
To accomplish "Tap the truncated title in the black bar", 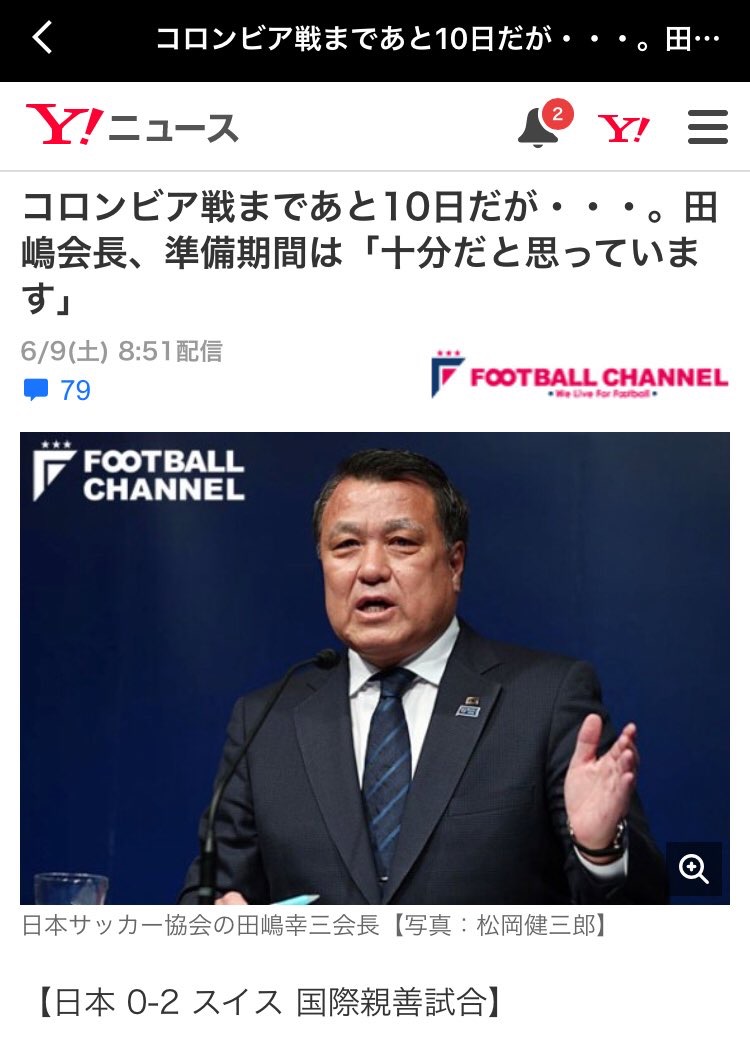I will click(438, 39).
